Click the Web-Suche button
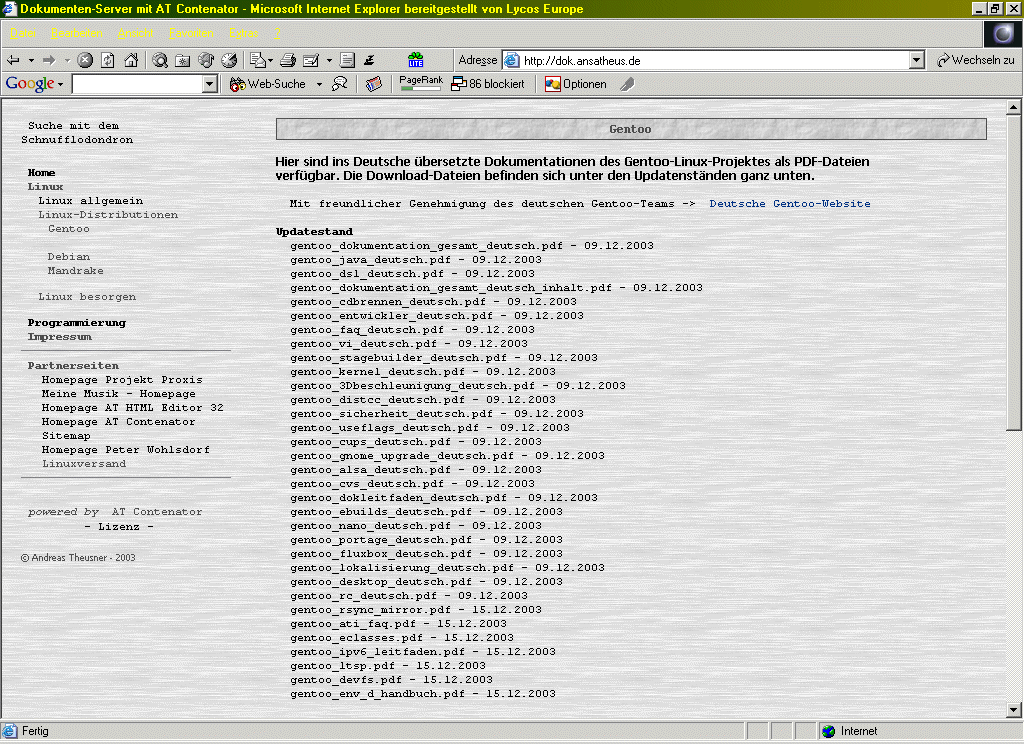The width and height of the screenshot is (1024, 744). [268, 84]
